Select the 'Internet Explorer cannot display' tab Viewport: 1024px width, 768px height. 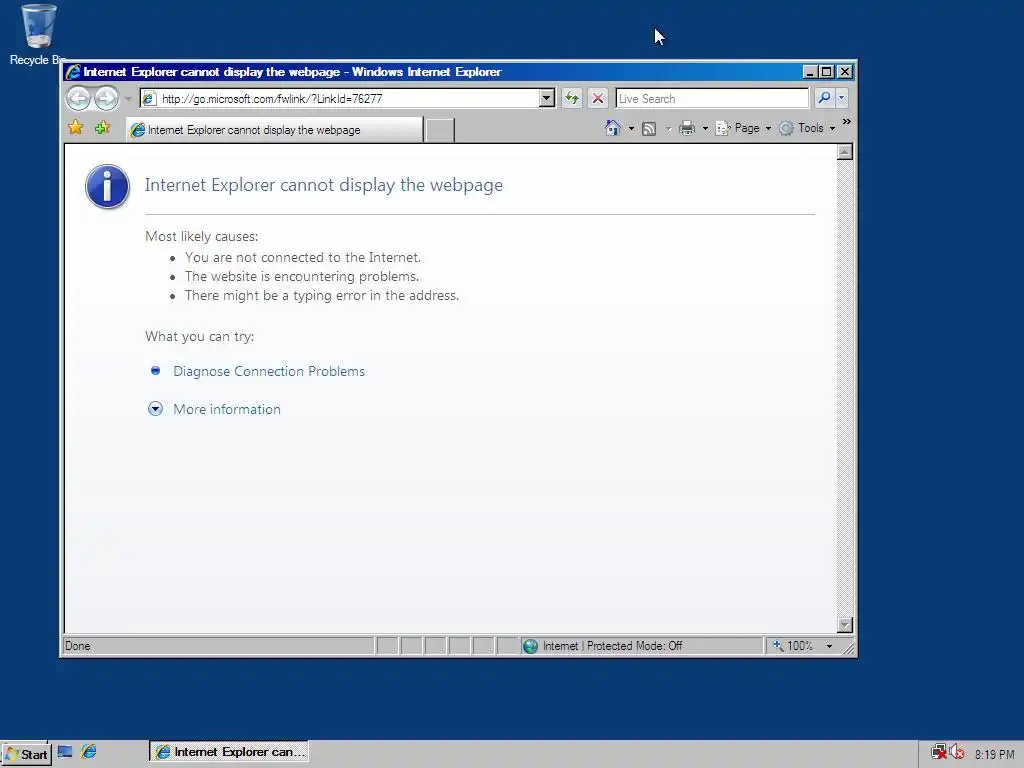point(274,130)
